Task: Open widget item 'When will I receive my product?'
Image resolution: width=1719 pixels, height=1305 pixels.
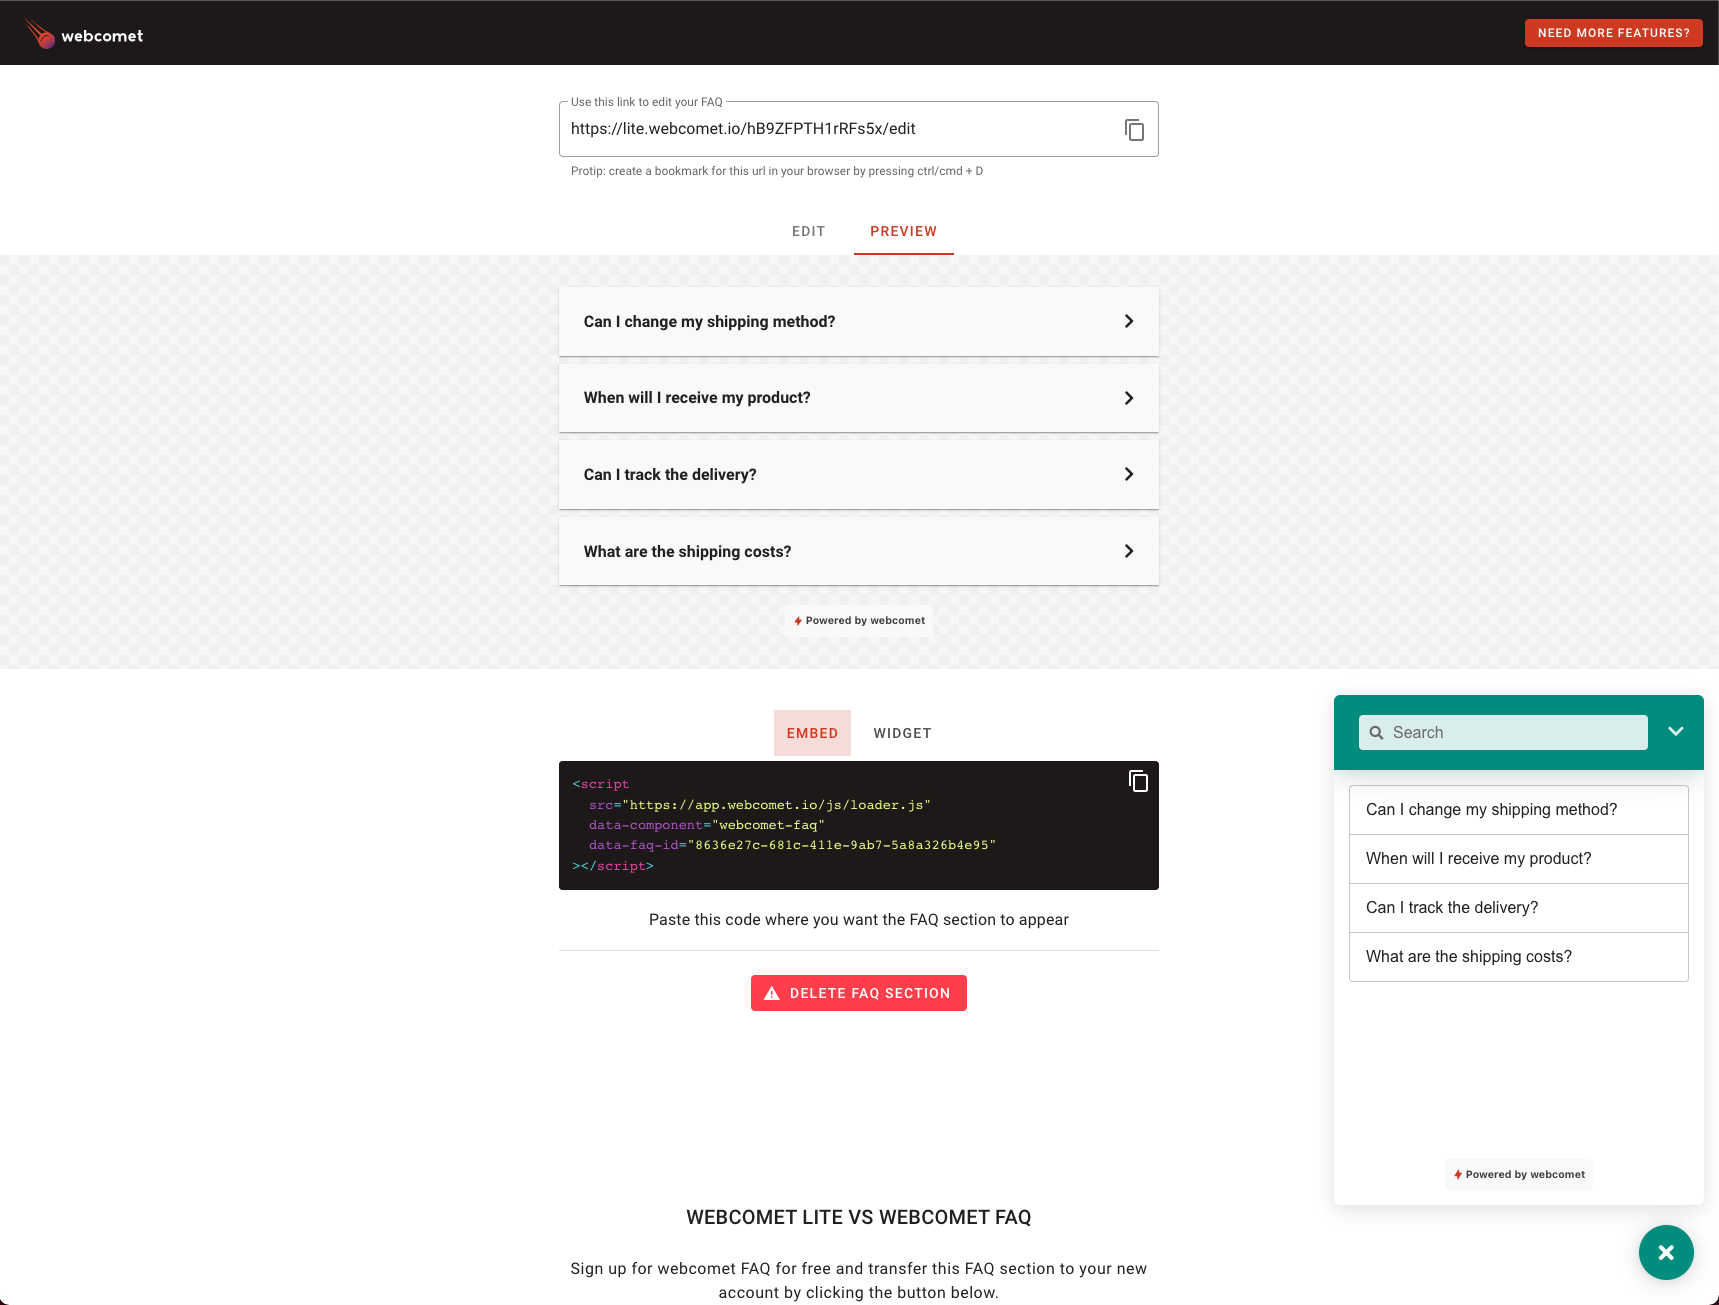Action: (x=1519, y=859)
